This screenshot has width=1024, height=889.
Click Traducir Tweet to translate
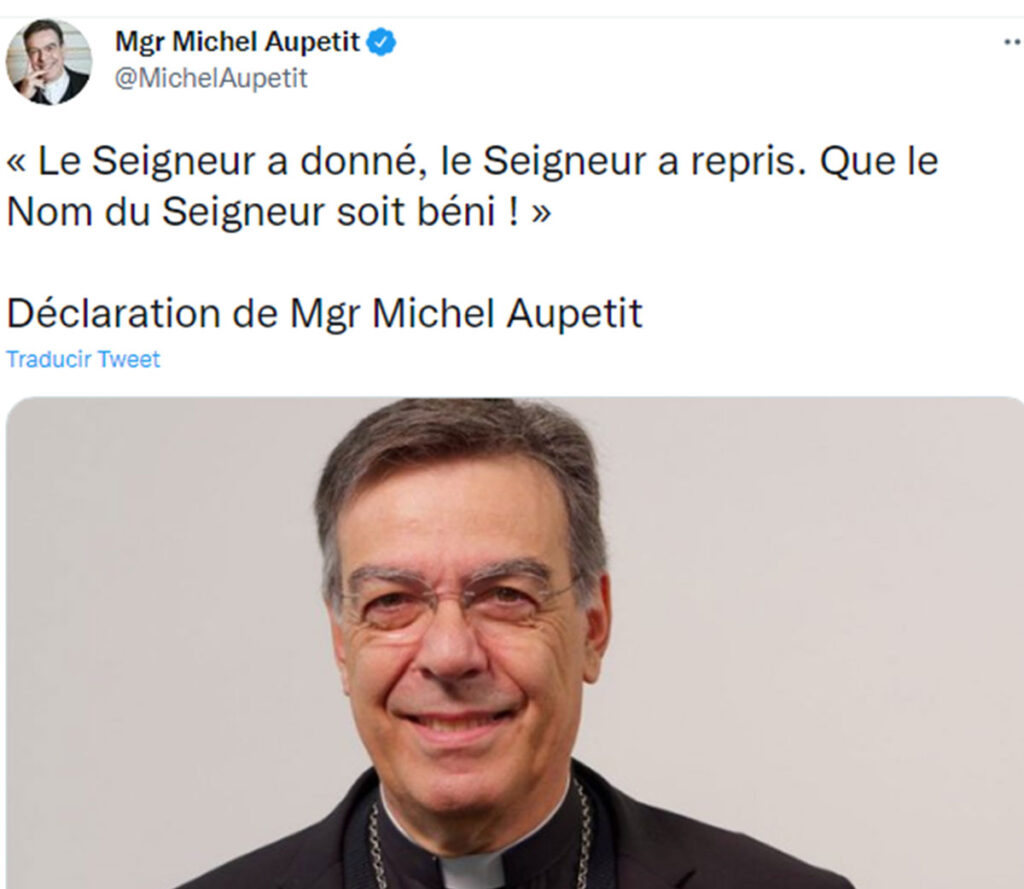pyautogui.click(x=83, y=359)
